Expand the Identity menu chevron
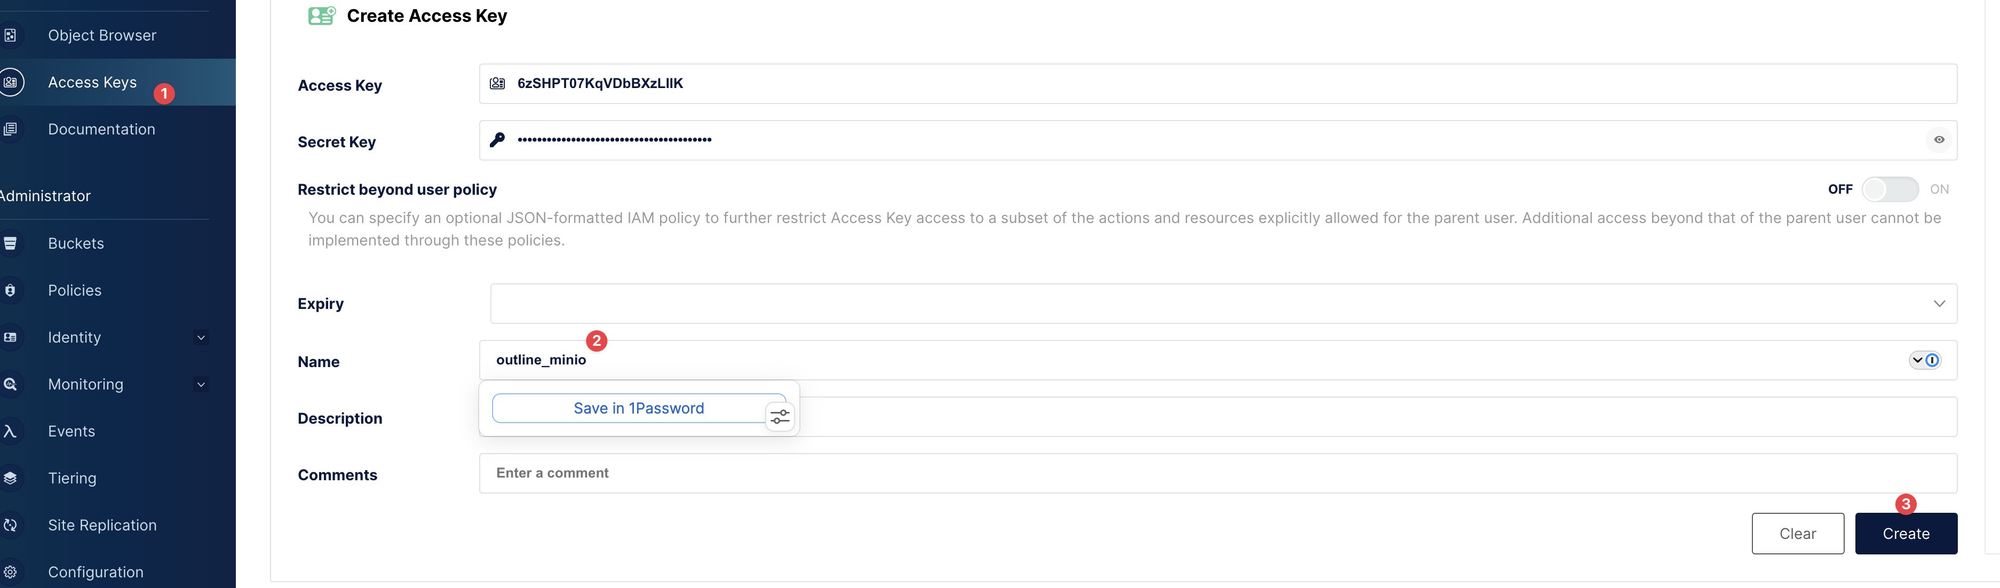2000x588 pixels. (201, 338)
